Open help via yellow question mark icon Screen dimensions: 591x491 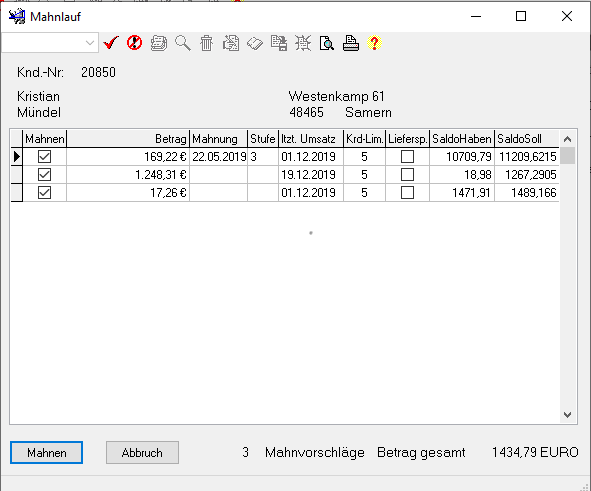click(x=374, y=43)
